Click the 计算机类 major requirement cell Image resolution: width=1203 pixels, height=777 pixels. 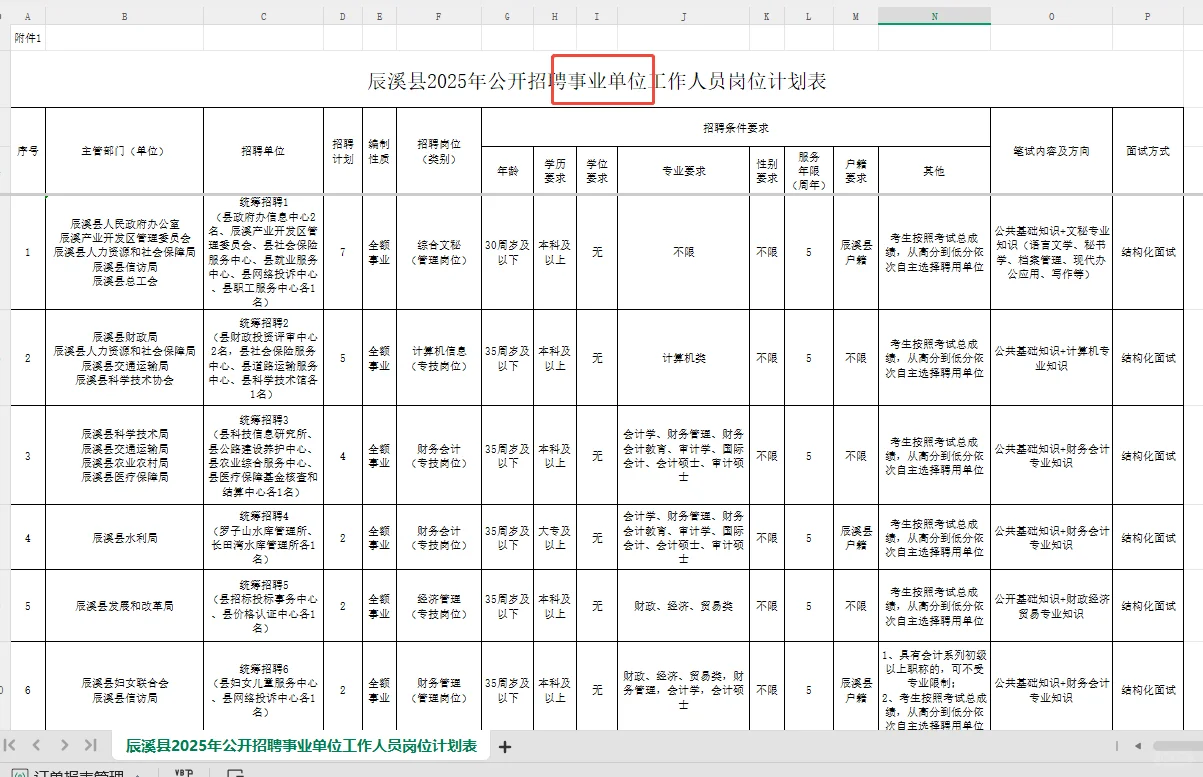(683, 358)
